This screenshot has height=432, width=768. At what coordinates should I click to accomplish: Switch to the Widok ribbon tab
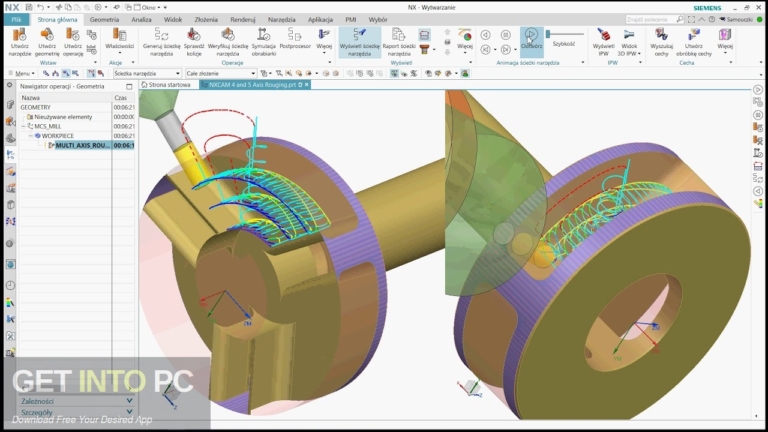[x=173, y=20]
